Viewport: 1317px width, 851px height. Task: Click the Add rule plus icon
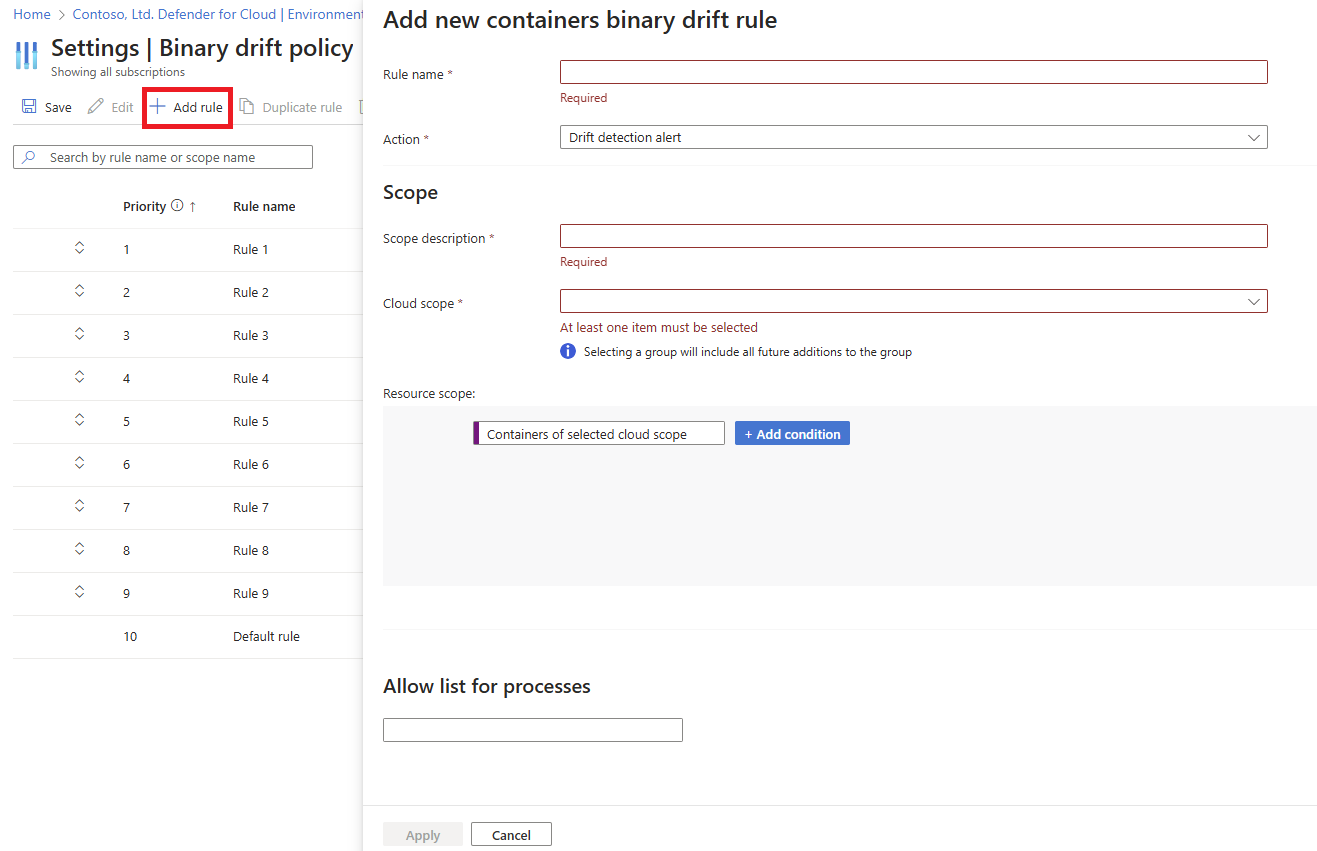(158, 107)
